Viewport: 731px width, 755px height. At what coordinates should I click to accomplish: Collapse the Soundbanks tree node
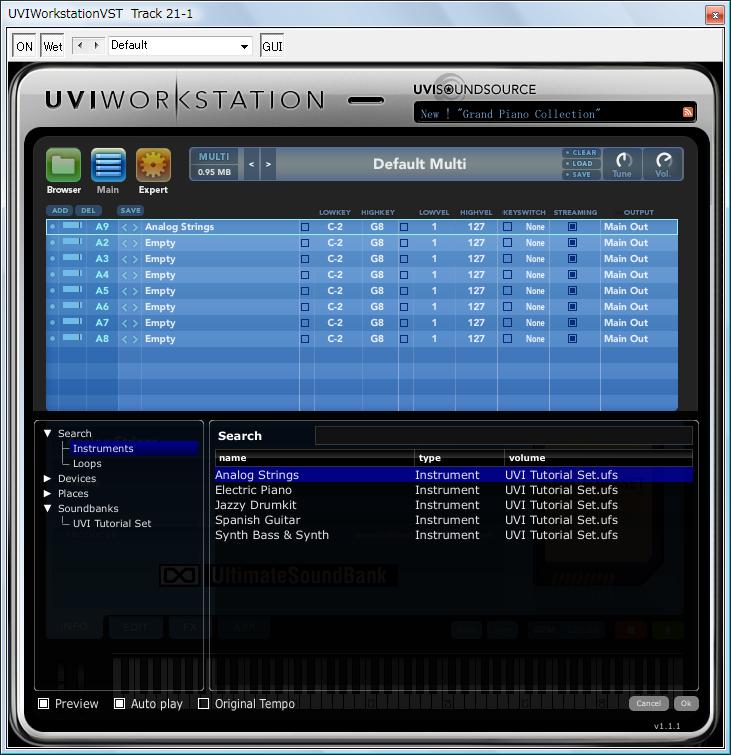point(47,508)
